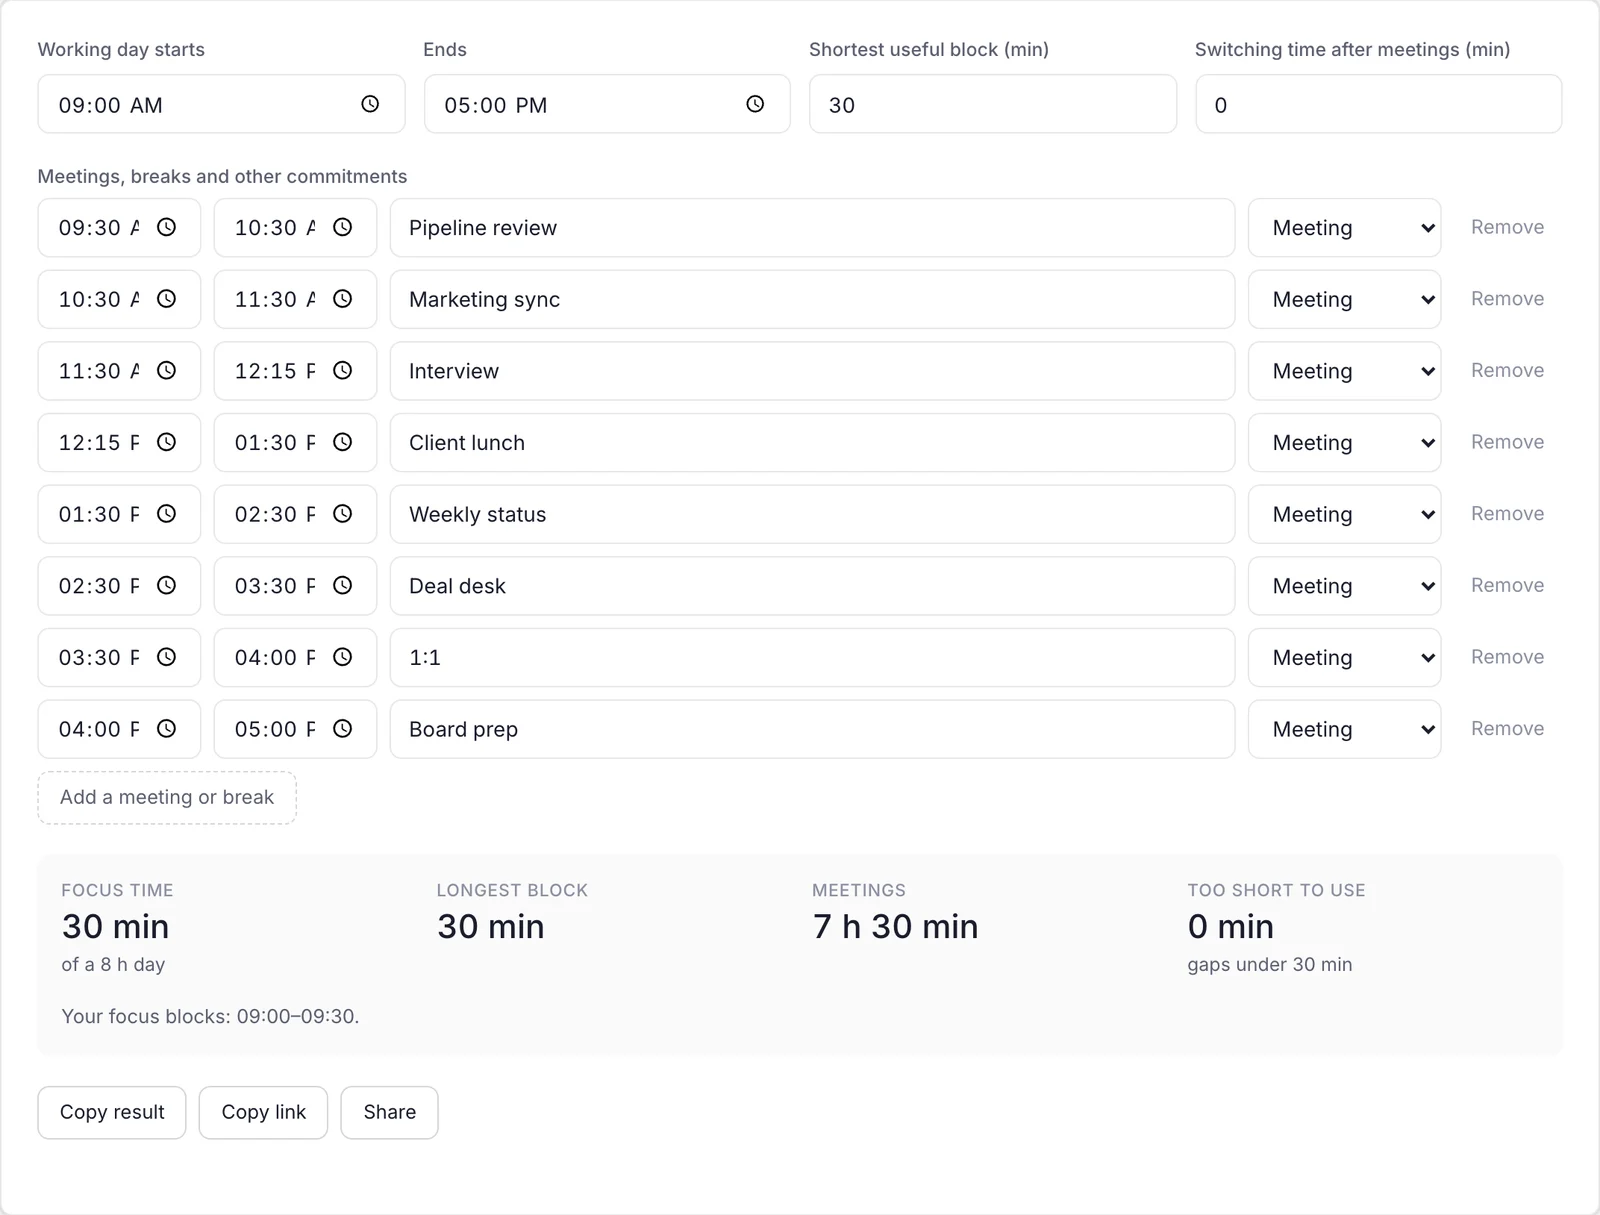Image resolution: width=1600 pixels, height=1215 pixels.
Task: Open clock picker for Deal desk start
Action: coord(167,586)
